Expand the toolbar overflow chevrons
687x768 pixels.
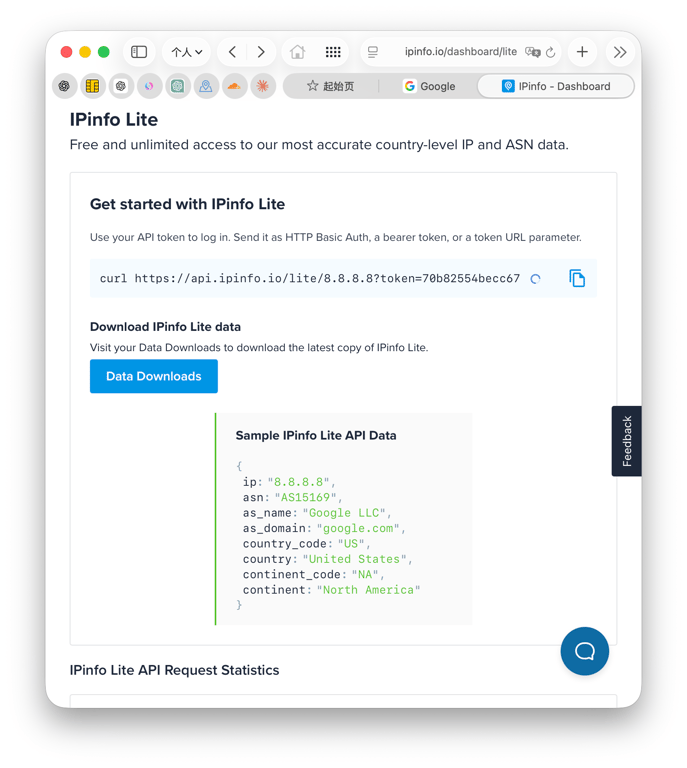(620, 52)
